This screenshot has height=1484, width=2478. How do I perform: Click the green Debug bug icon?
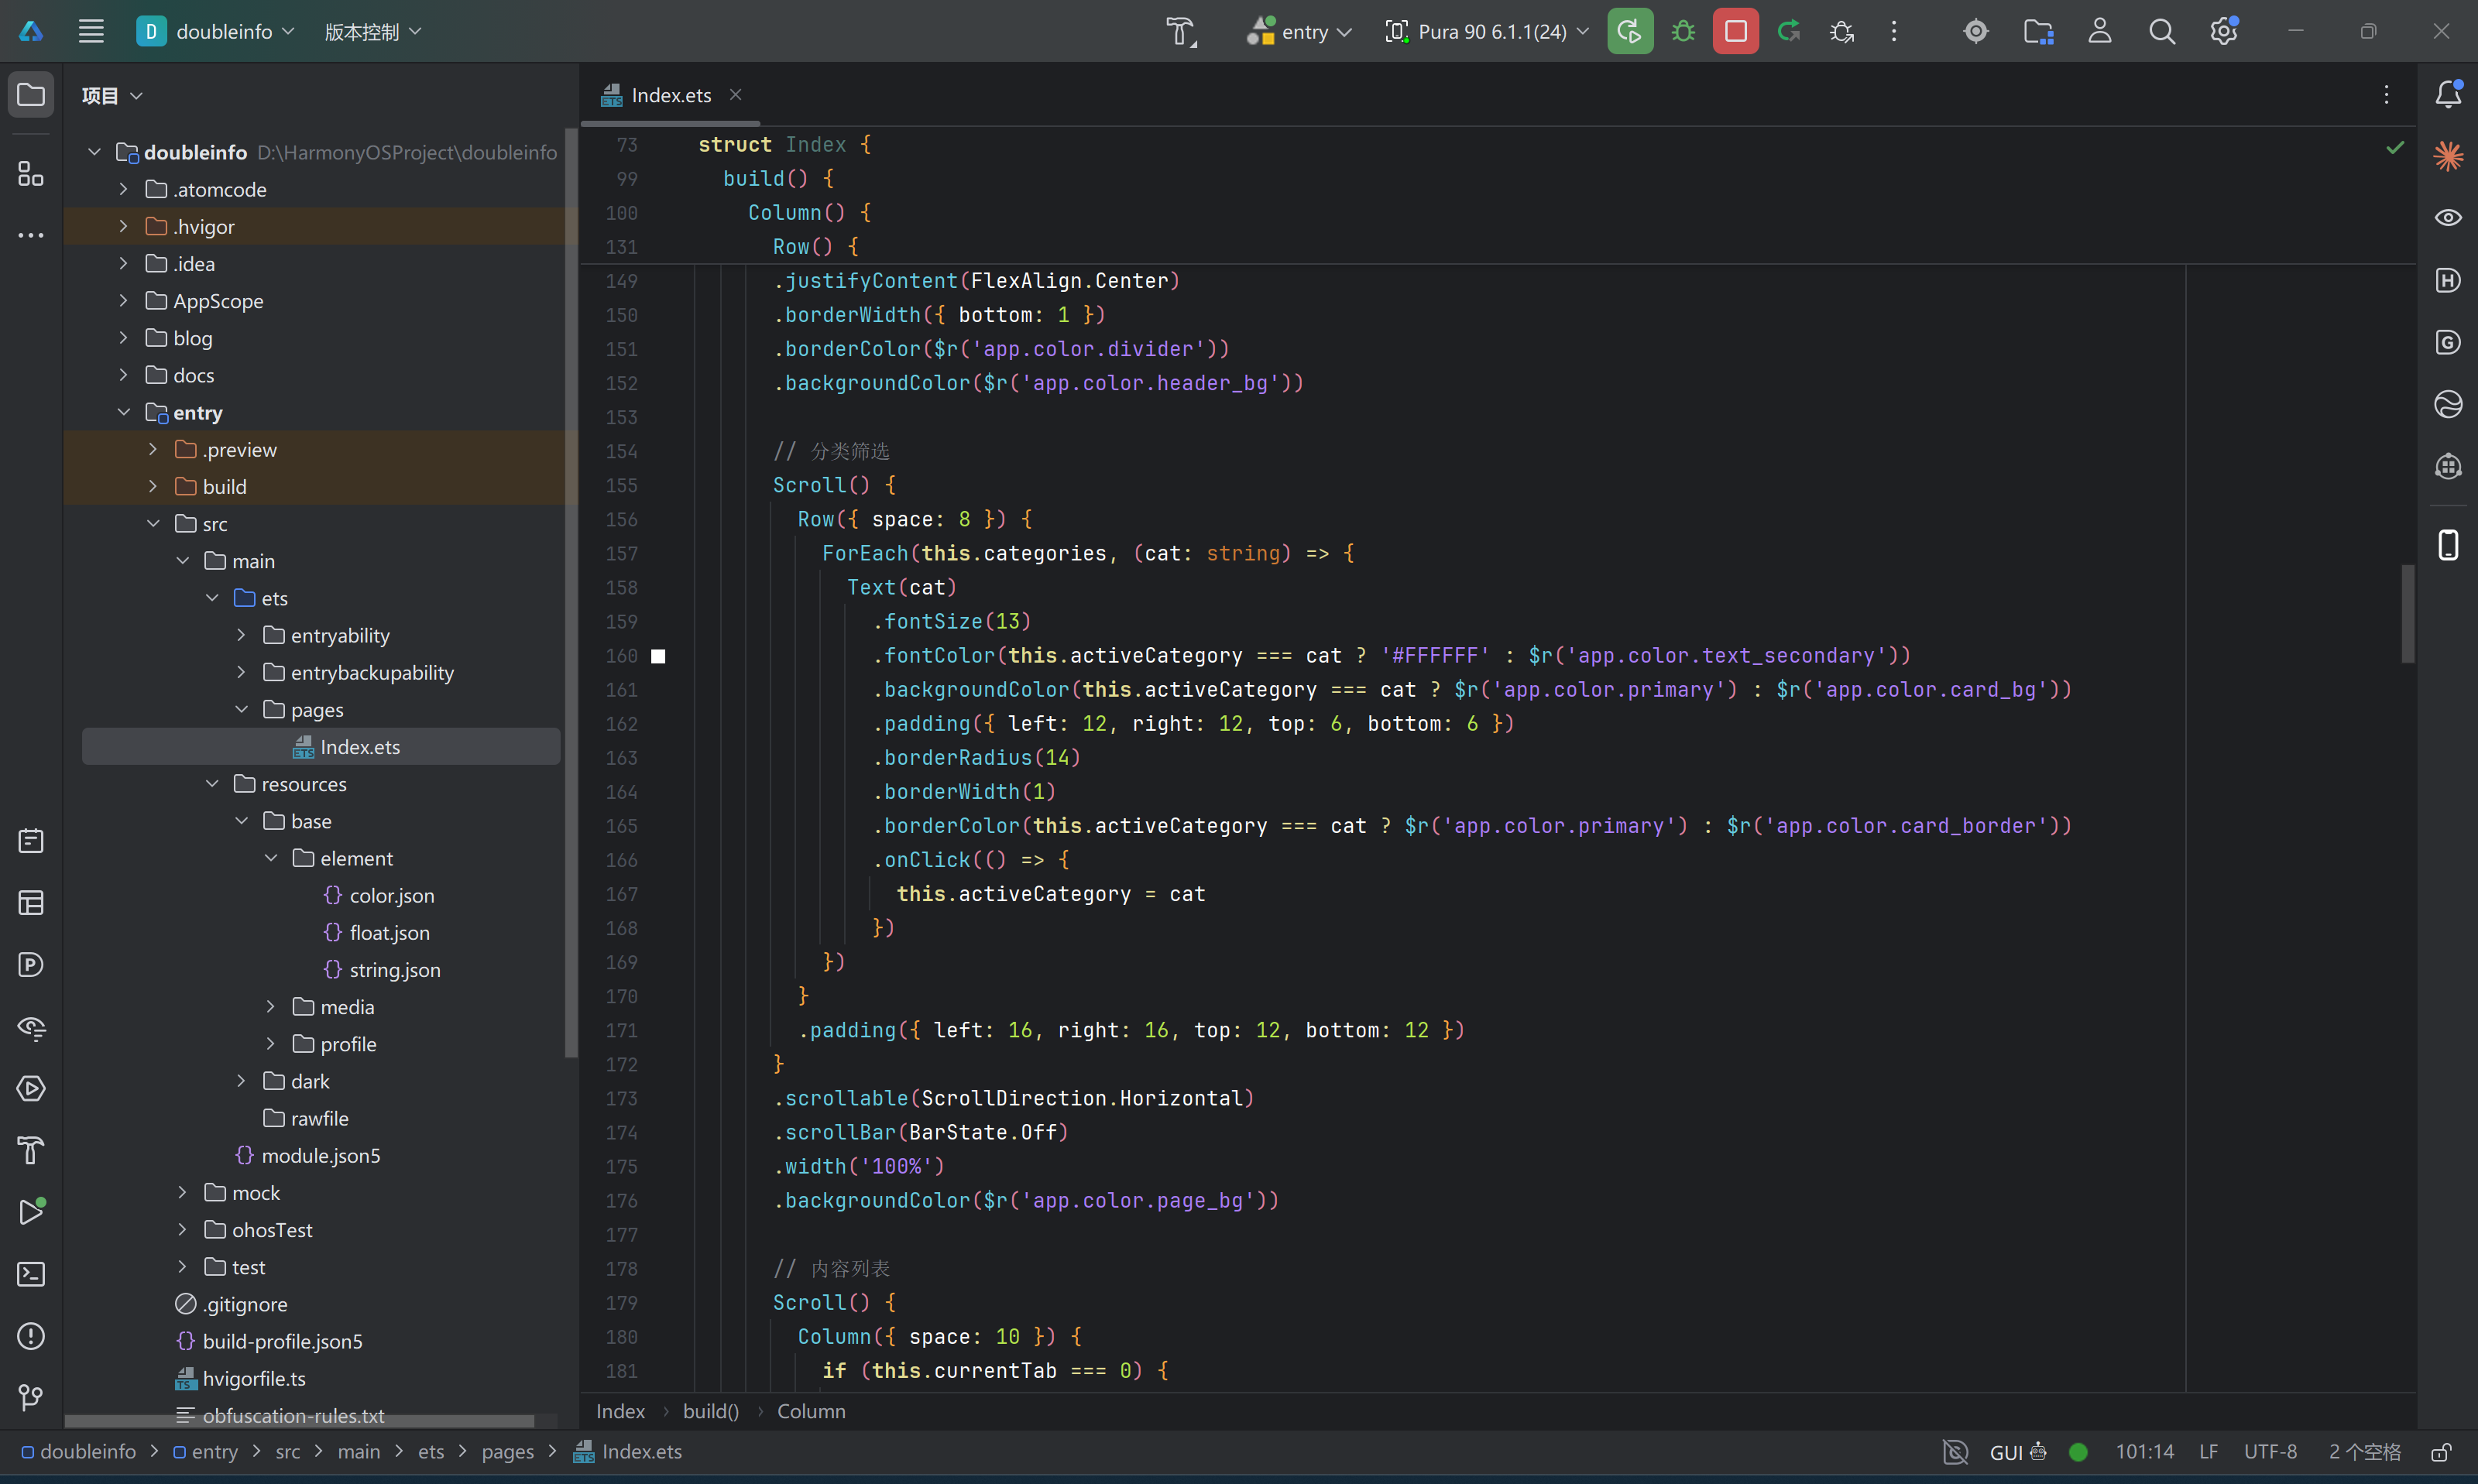pyautogui.click(x=1683, y=32)
